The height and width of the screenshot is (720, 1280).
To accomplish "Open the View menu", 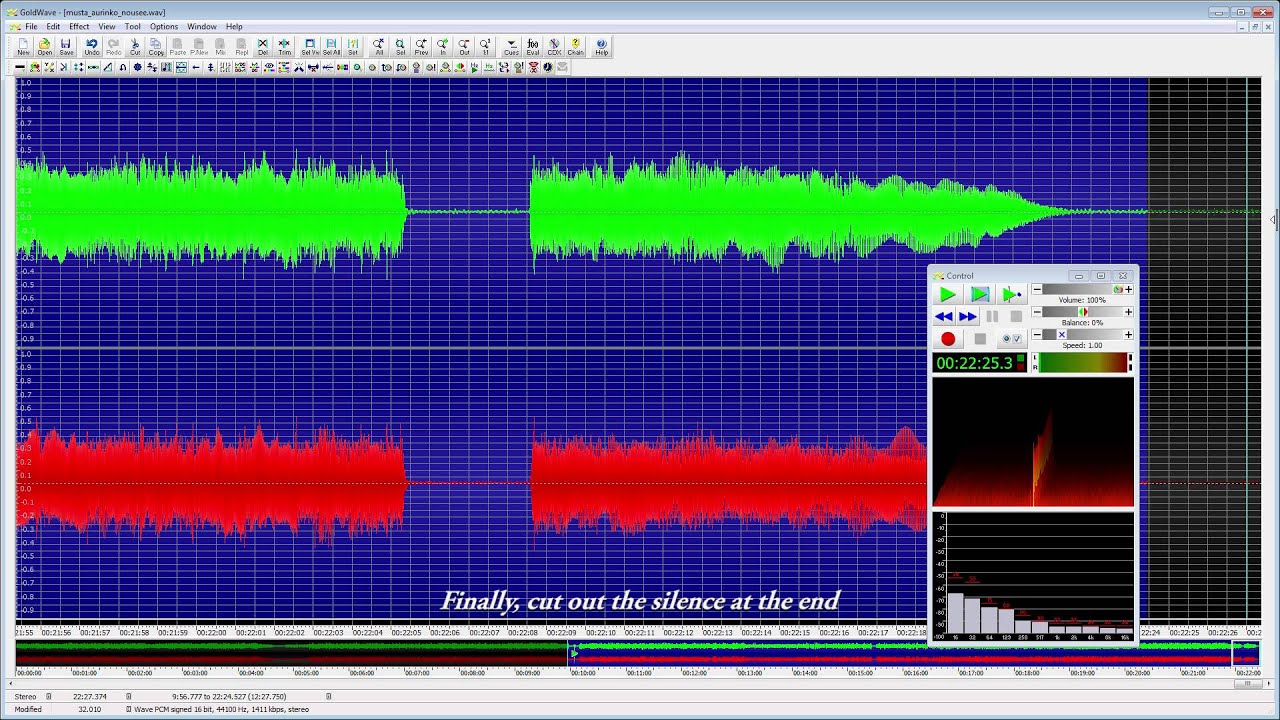I will click(106, 27).
